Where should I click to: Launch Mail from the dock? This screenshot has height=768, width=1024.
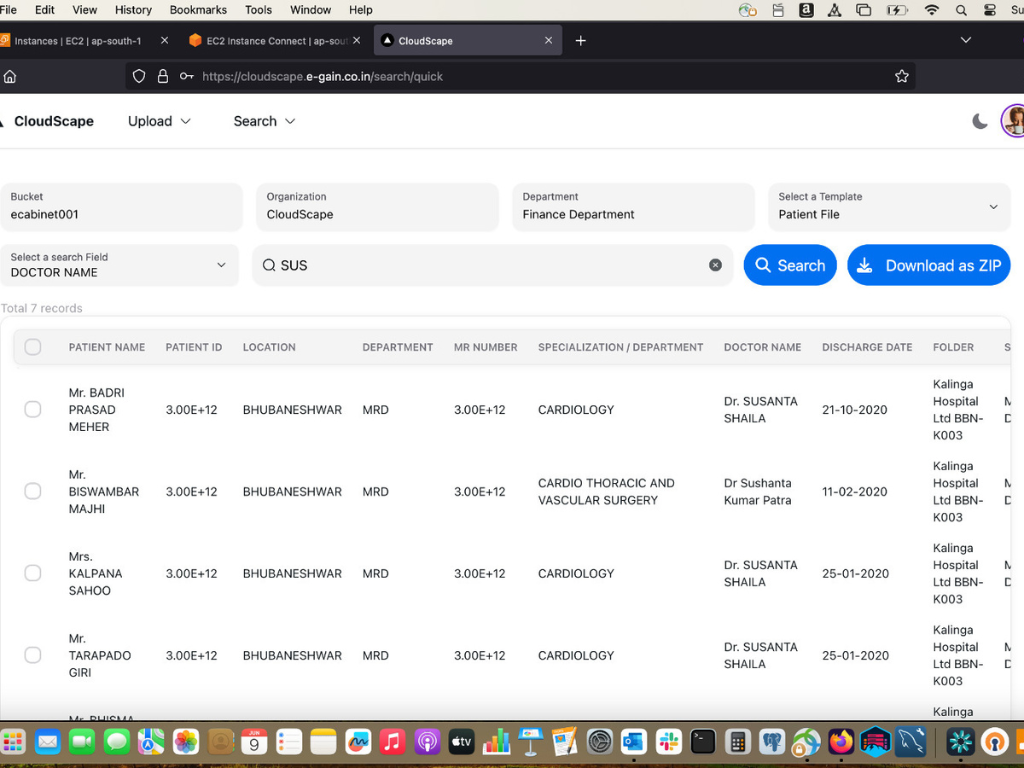[48, 742]
